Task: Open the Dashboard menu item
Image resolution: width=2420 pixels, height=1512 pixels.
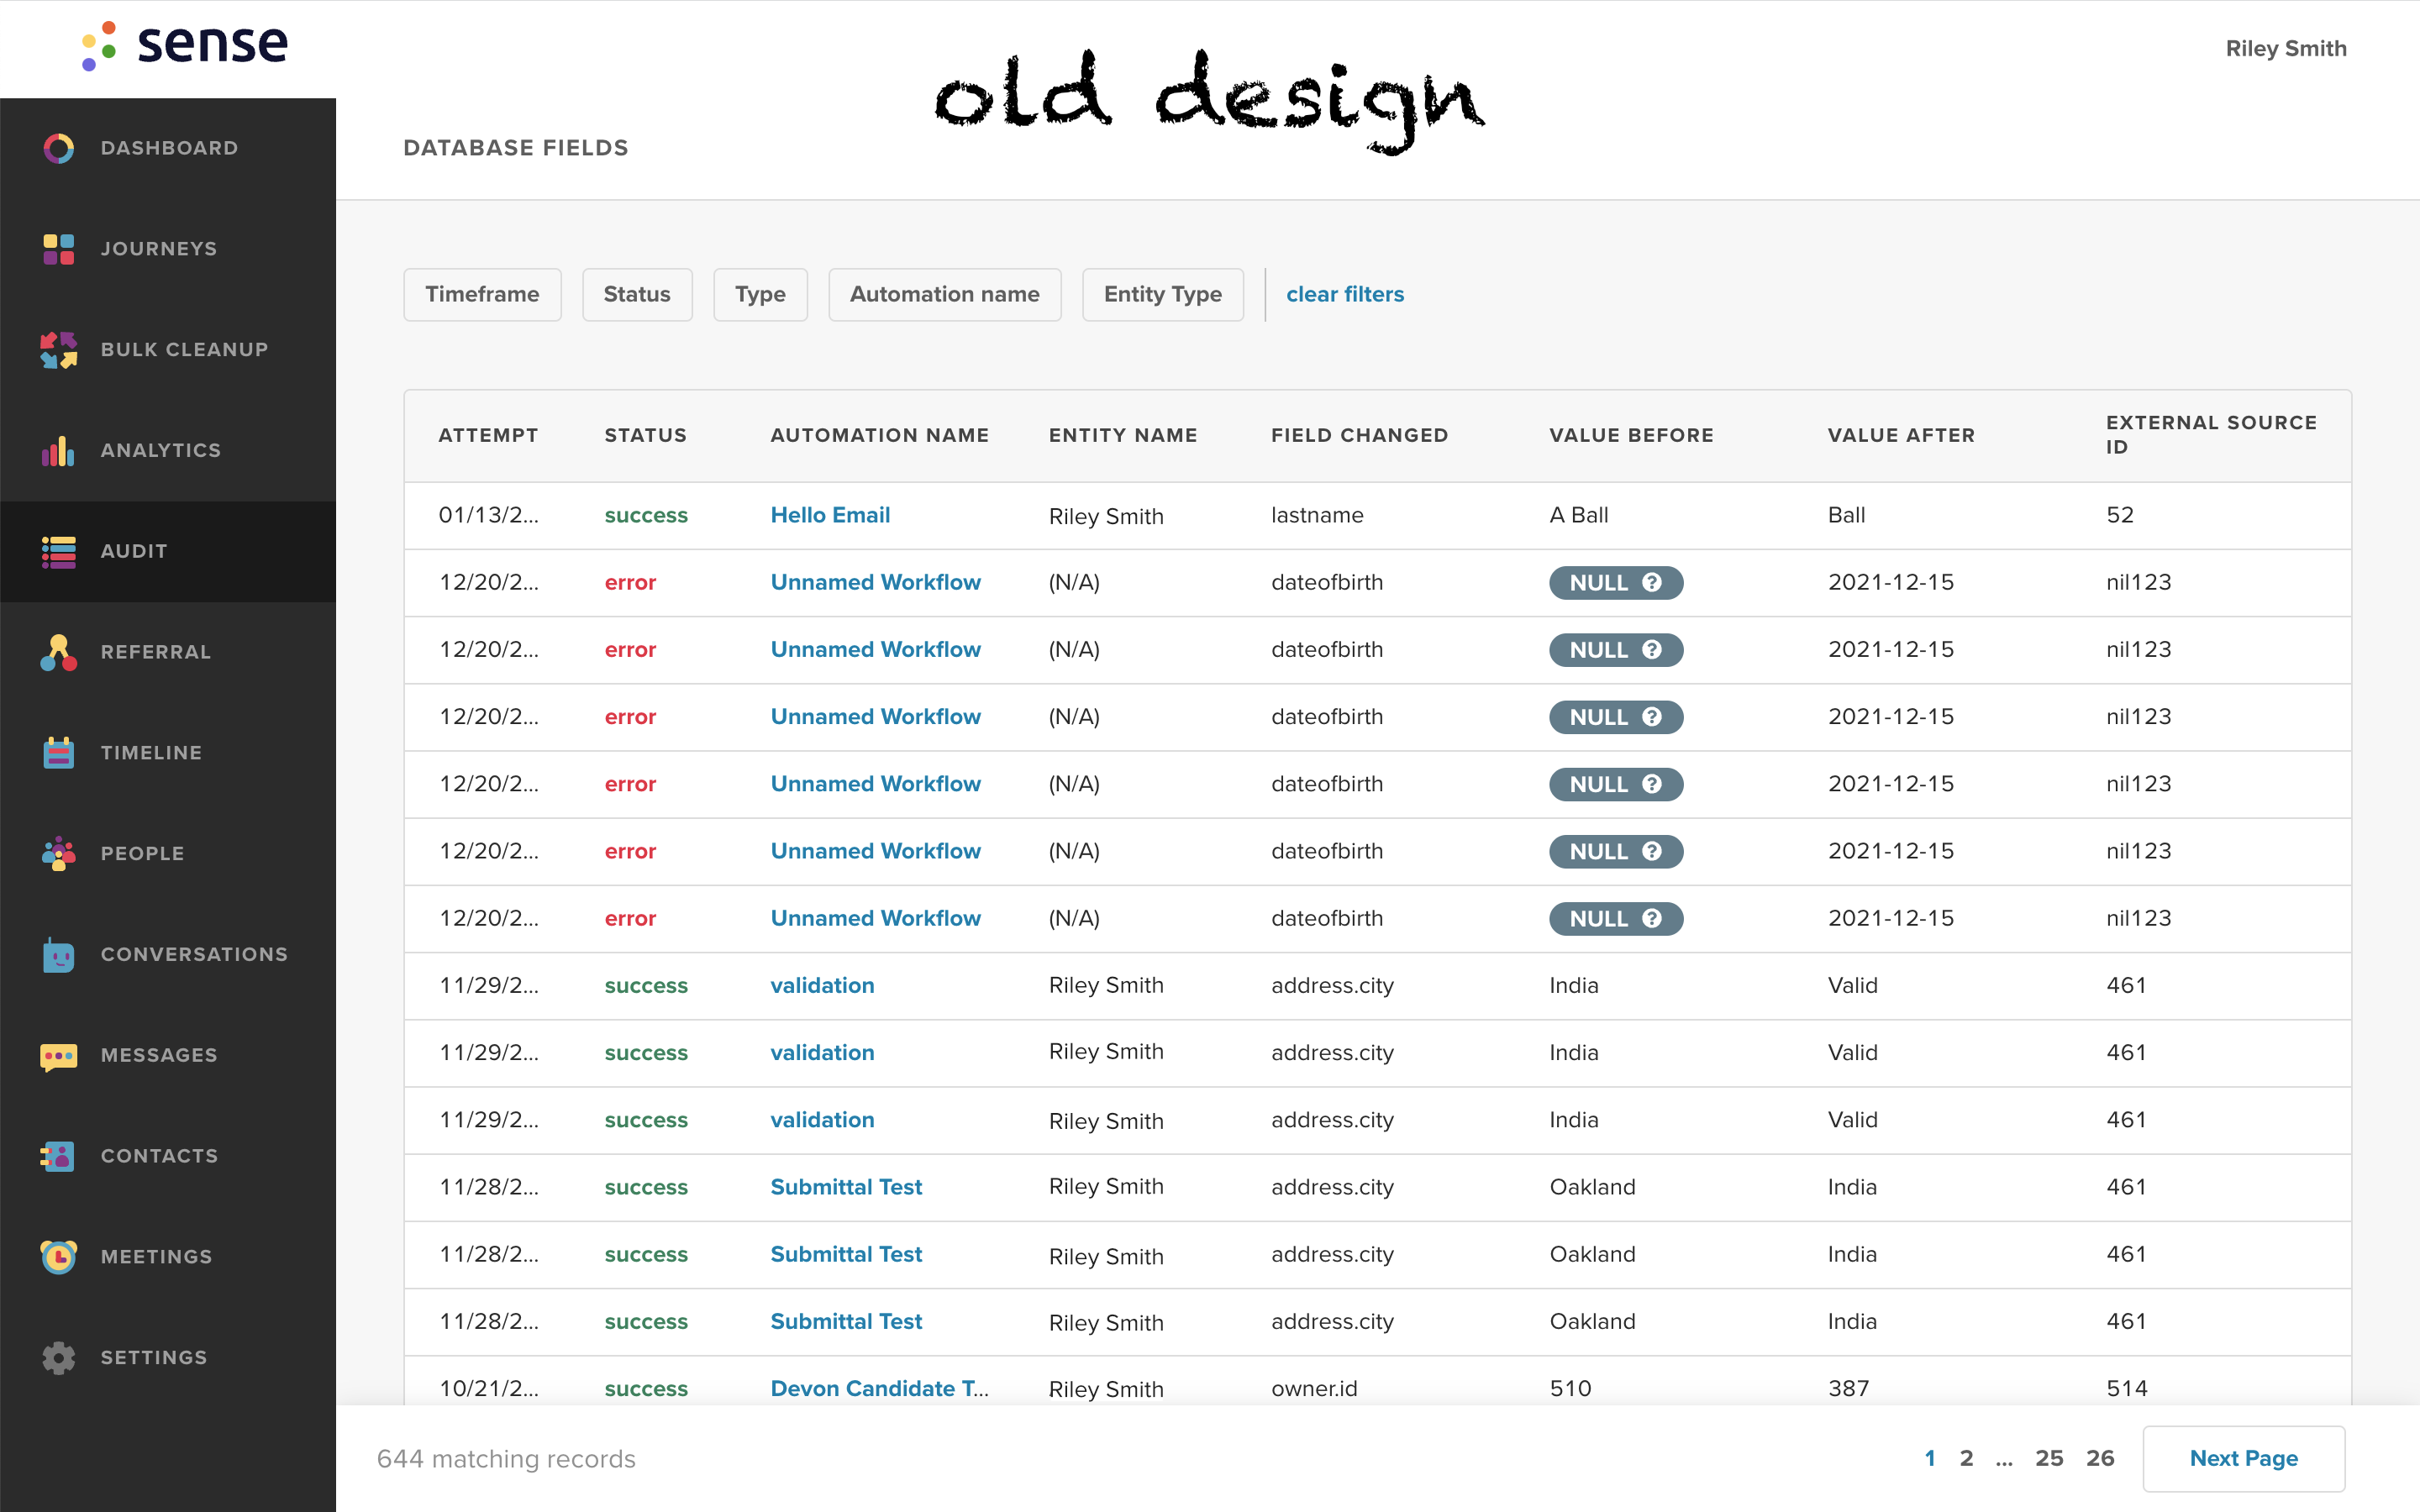Action: tap(168, 148)
